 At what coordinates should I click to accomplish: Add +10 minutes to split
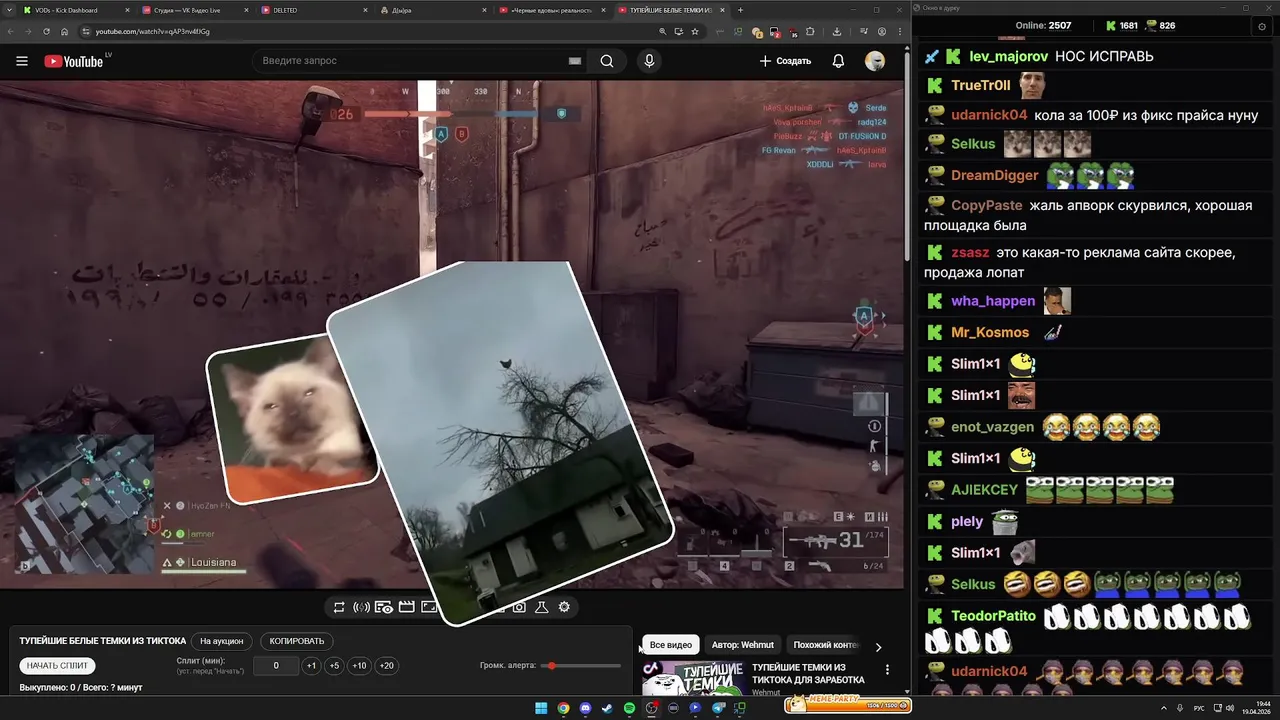pos(359,666)
